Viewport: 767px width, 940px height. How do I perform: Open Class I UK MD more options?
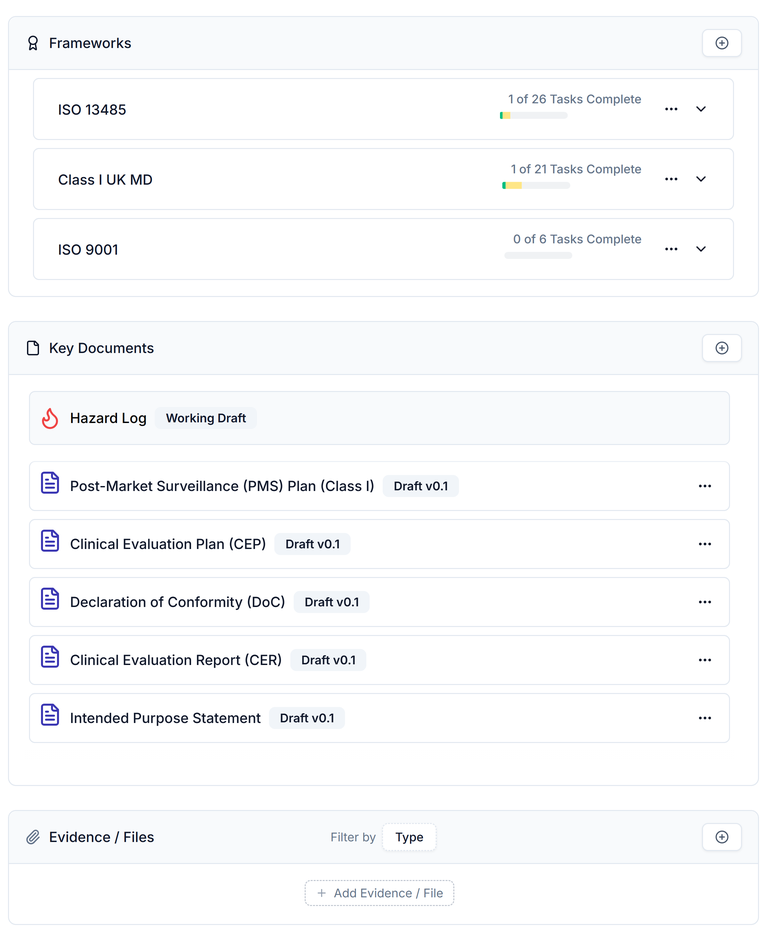click(x=671, y=179)
